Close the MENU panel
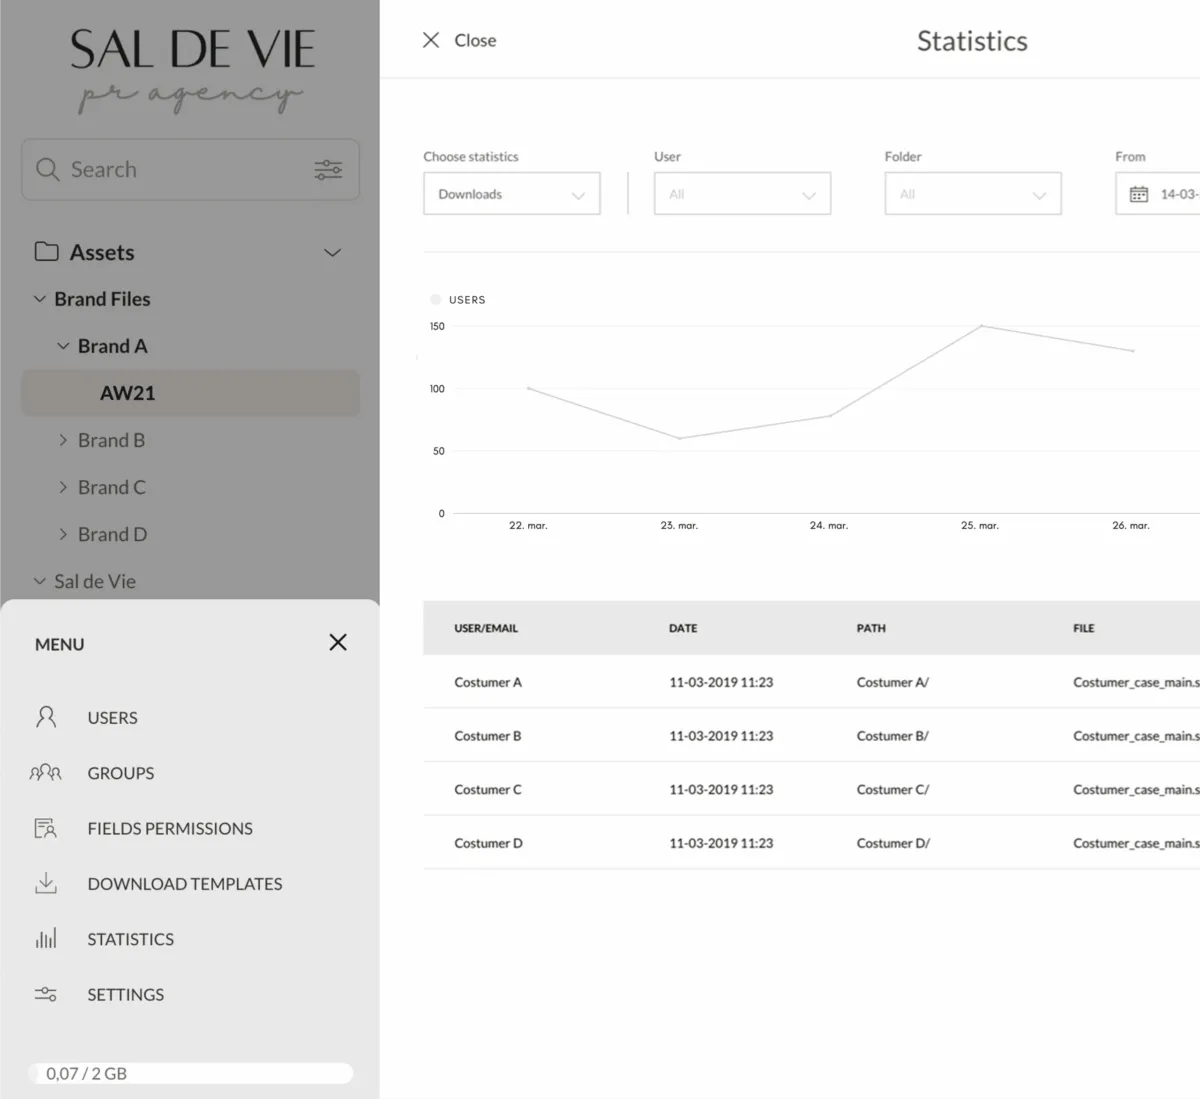 pyautogui.click(x=338, y=642)
